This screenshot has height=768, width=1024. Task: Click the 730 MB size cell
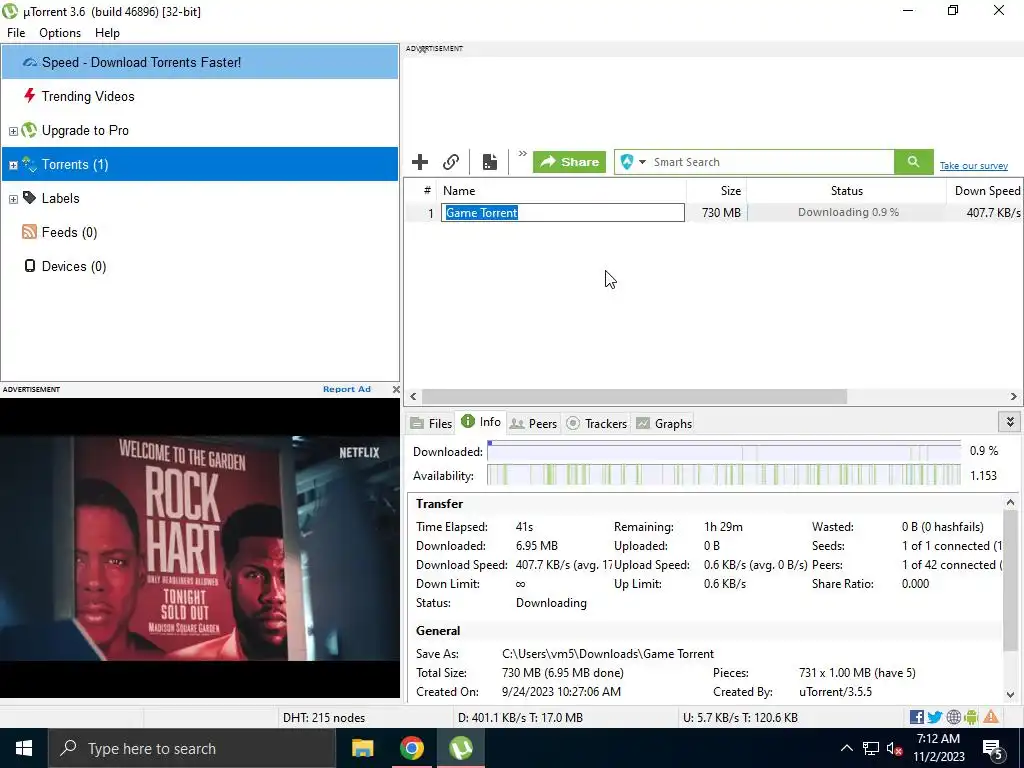pyautogui.click(x=721, y=213)
